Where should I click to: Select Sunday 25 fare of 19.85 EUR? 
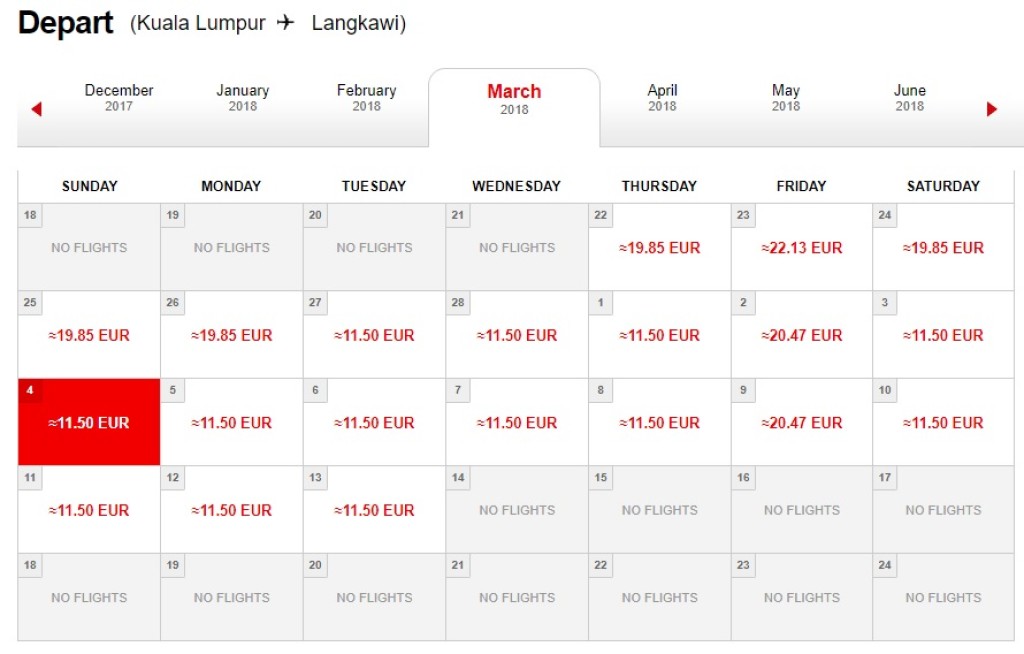click(x=89, y=336)
